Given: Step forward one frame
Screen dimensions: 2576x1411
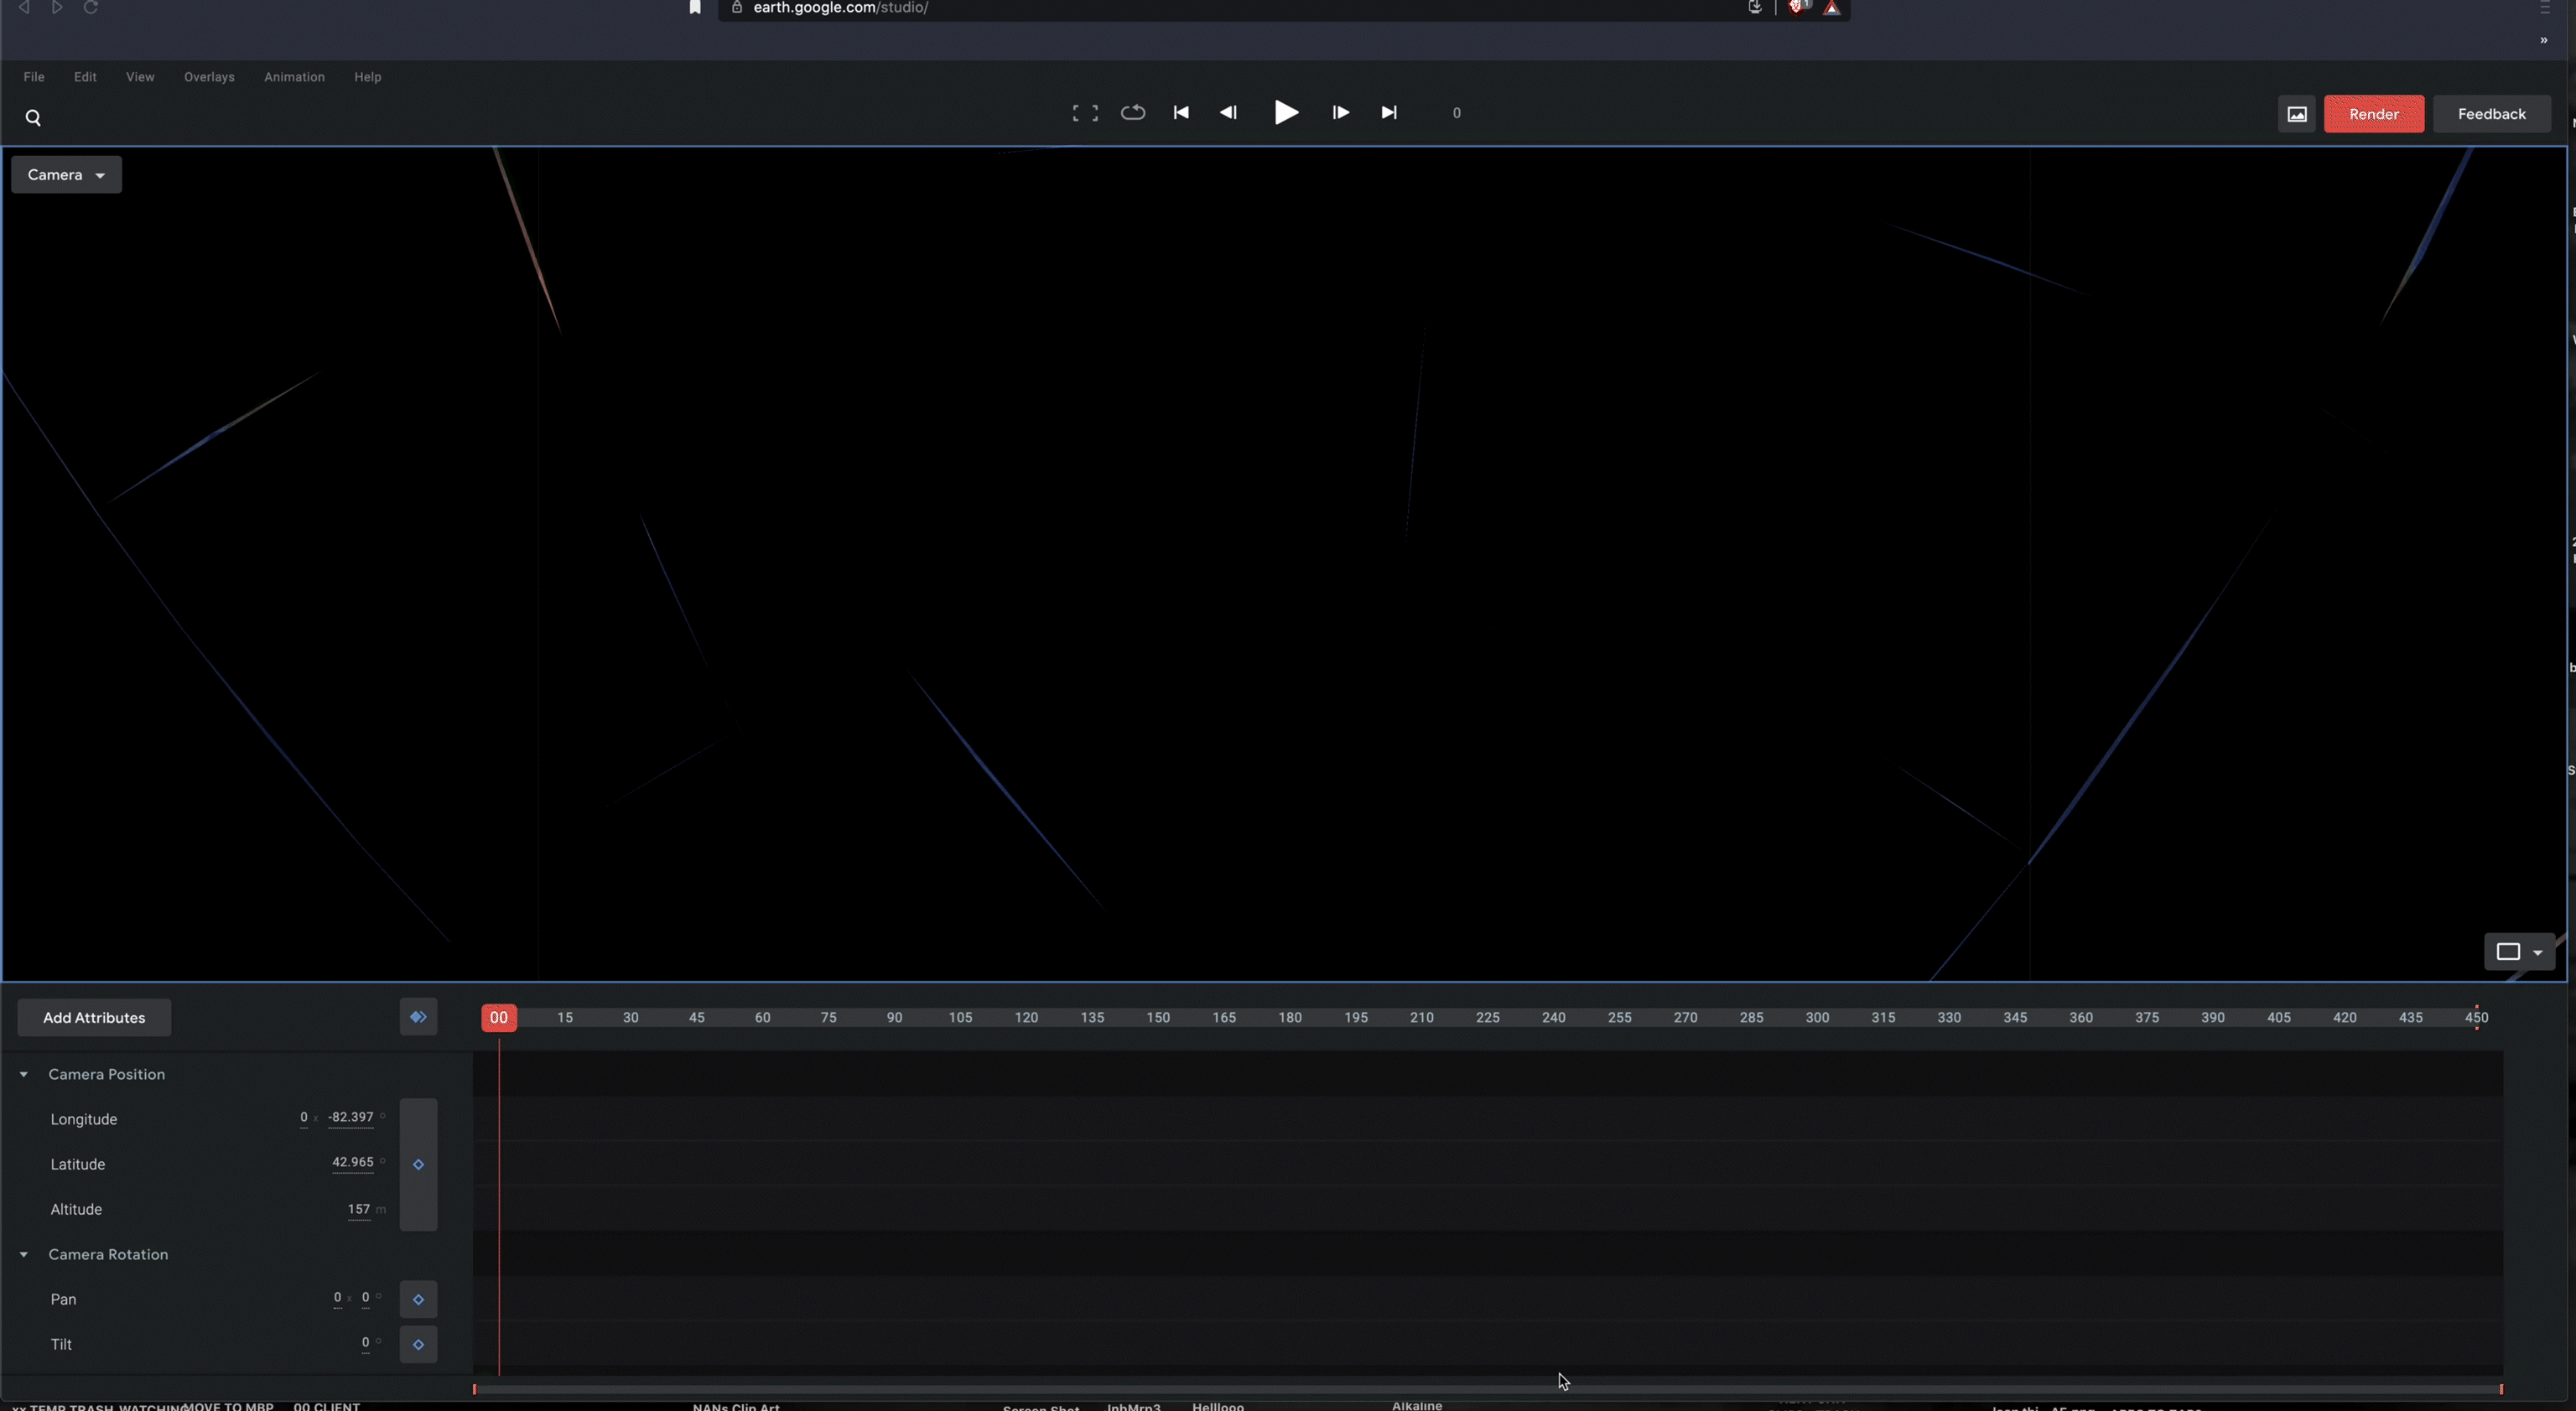Looking at the screenshot, I should click(x=1340, y=113).
